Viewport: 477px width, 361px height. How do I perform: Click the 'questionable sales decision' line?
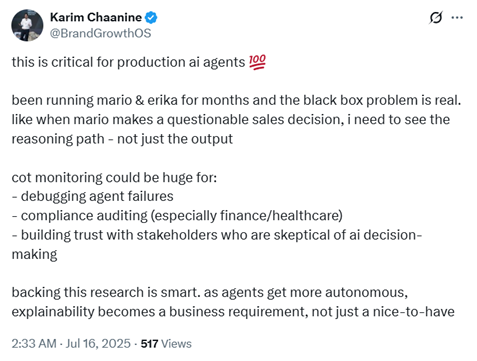pos(231,120)
